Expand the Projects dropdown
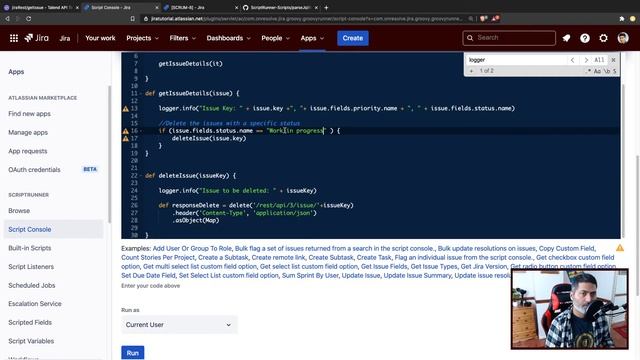 point(142,38)
